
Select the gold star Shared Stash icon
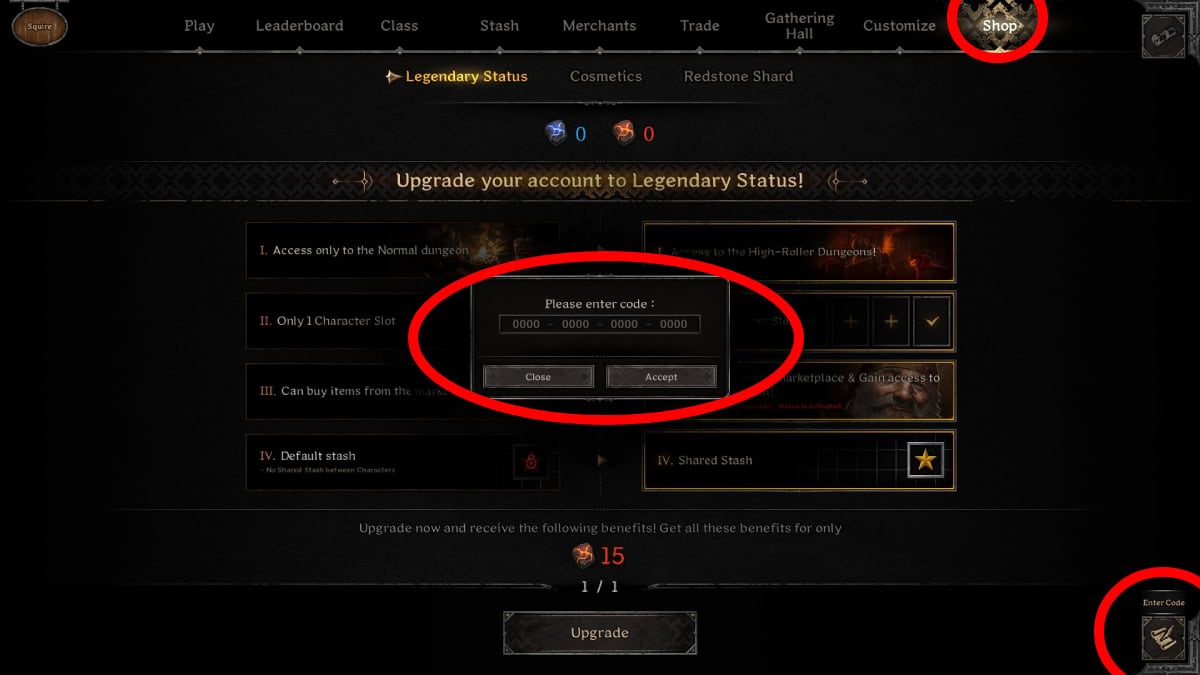coord(926,460)
